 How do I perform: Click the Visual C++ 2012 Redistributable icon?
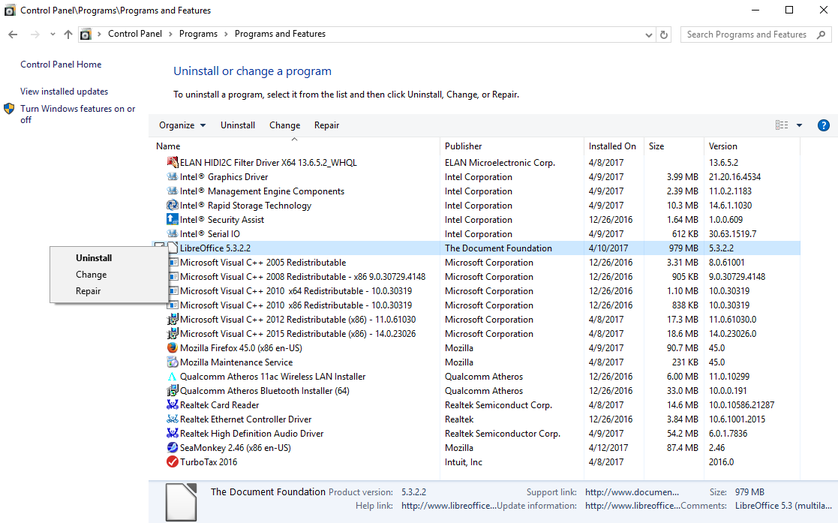coord(172,319)
